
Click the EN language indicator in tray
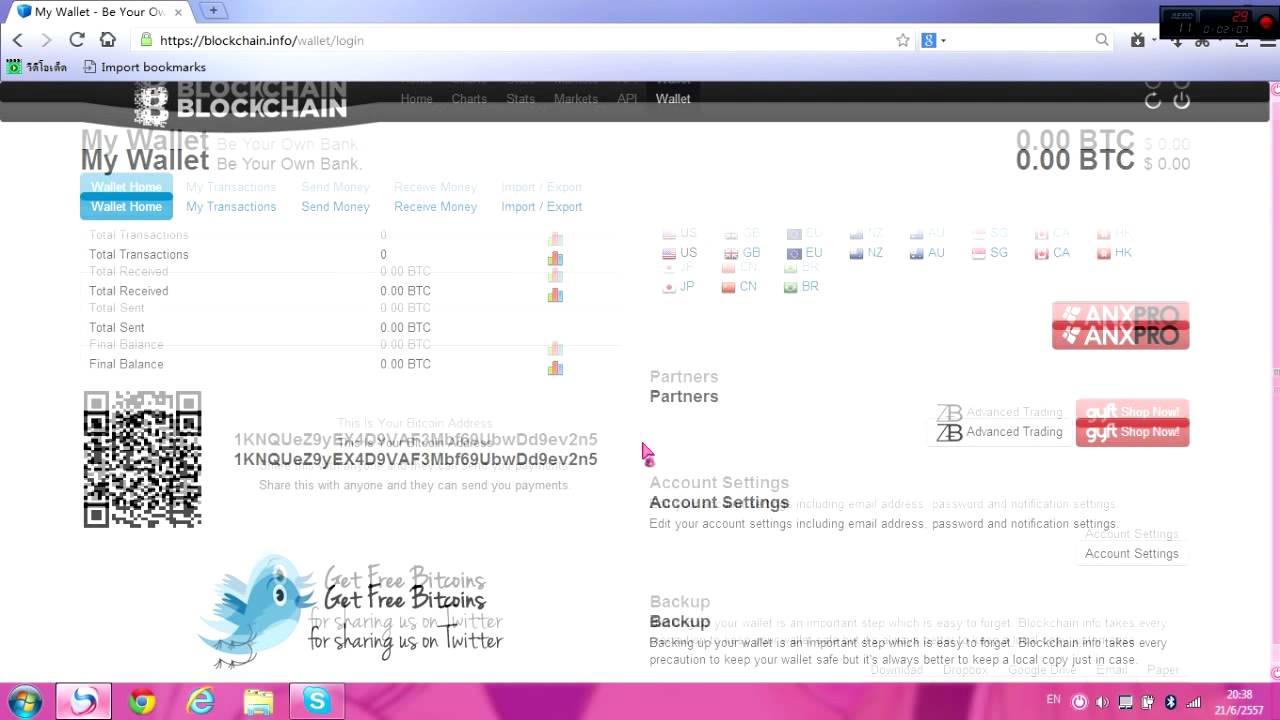tap(1053, 701)
